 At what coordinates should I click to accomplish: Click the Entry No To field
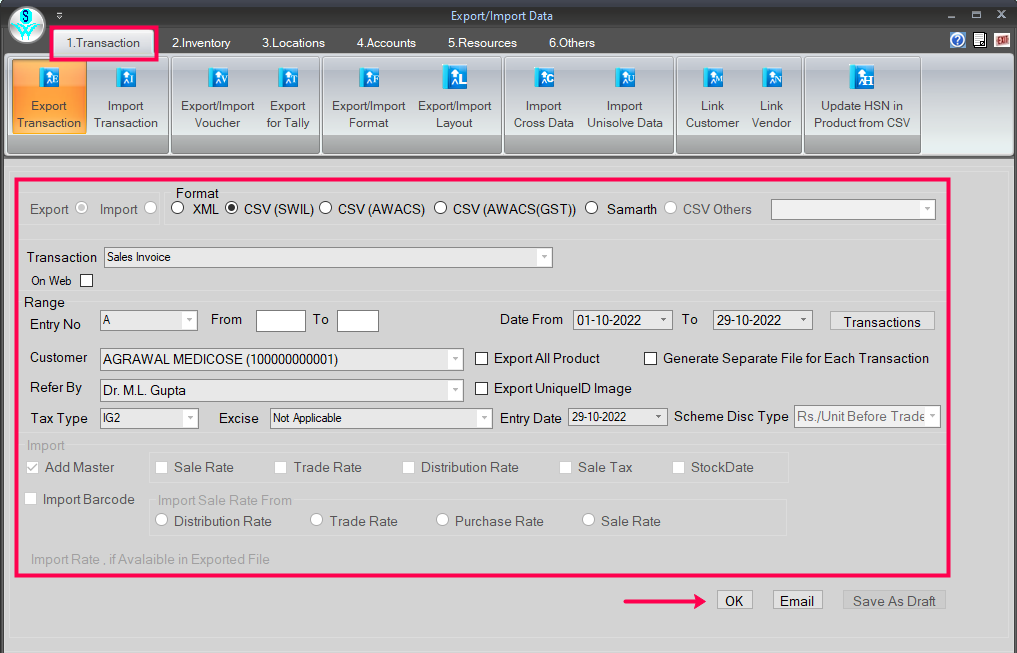click(358, 321)
